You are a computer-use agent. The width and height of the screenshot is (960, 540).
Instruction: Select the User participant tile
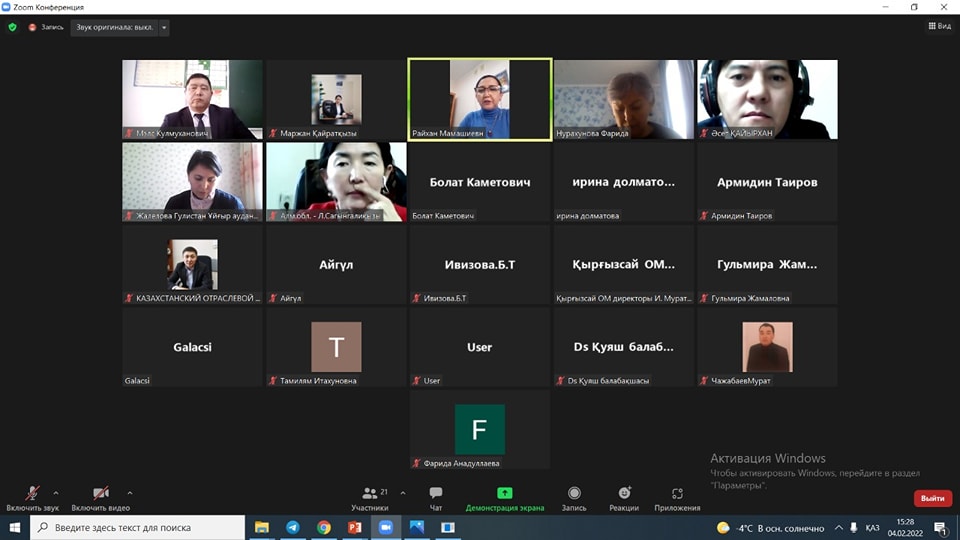pos(480,347)
